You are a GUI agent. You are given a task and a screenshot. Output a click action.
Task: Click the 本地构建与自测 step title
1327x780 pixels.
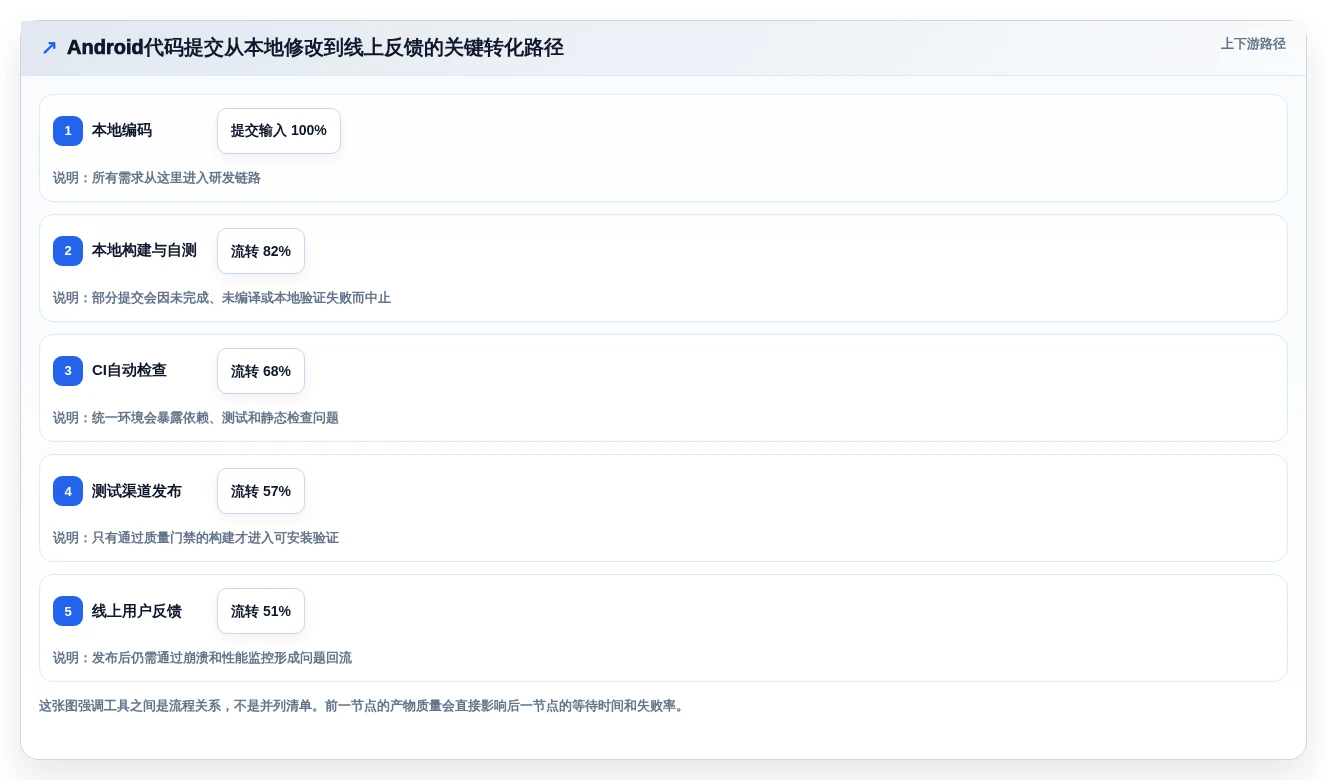point(144,251)
